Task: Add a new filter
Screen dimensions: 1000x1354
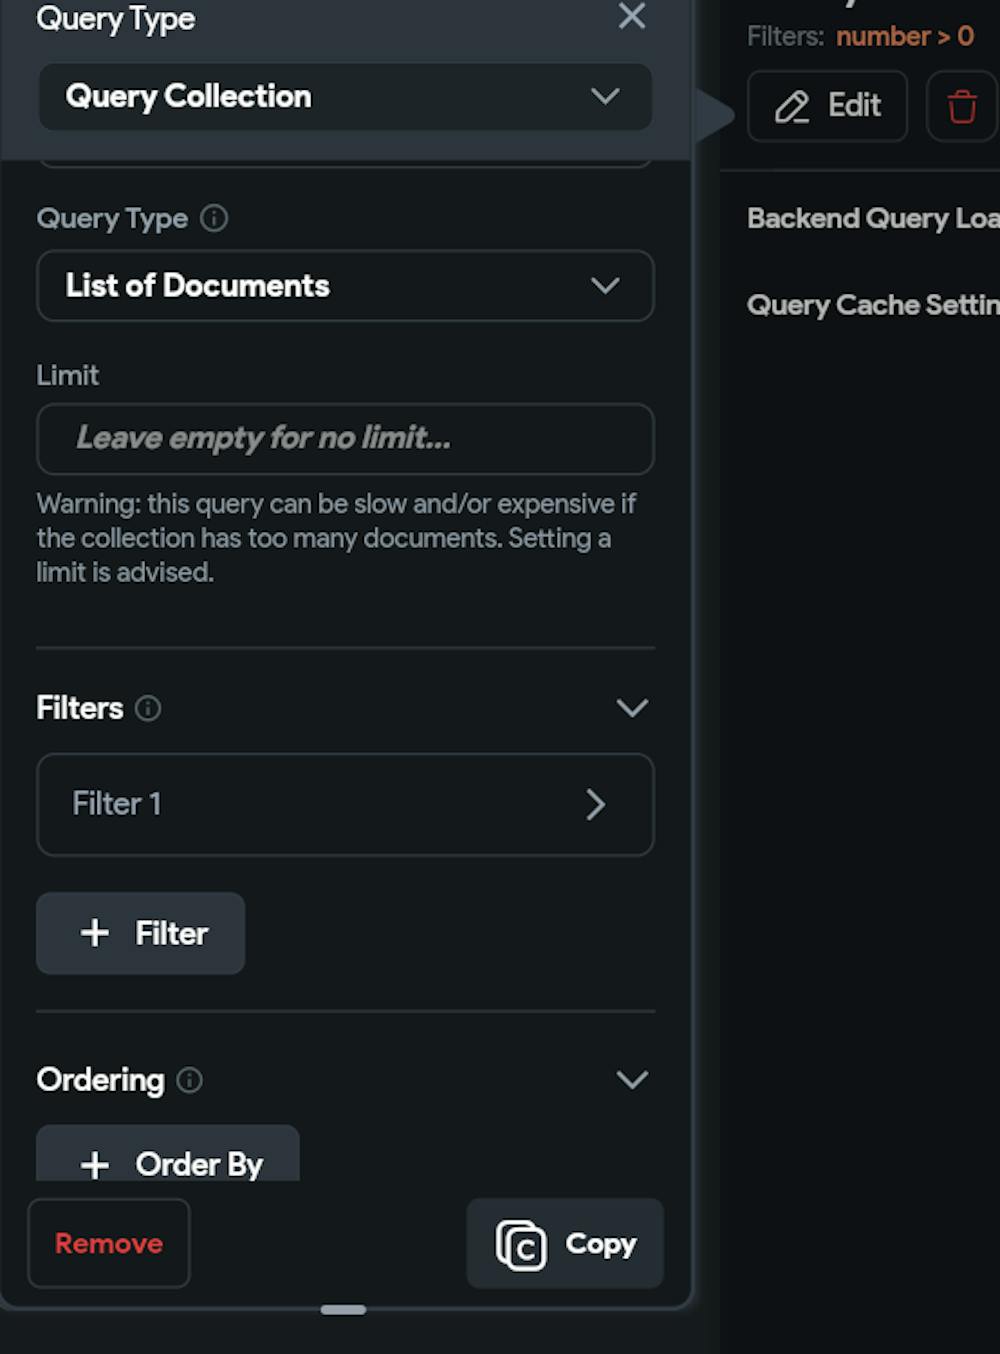Action: click(x=141, y=933)
